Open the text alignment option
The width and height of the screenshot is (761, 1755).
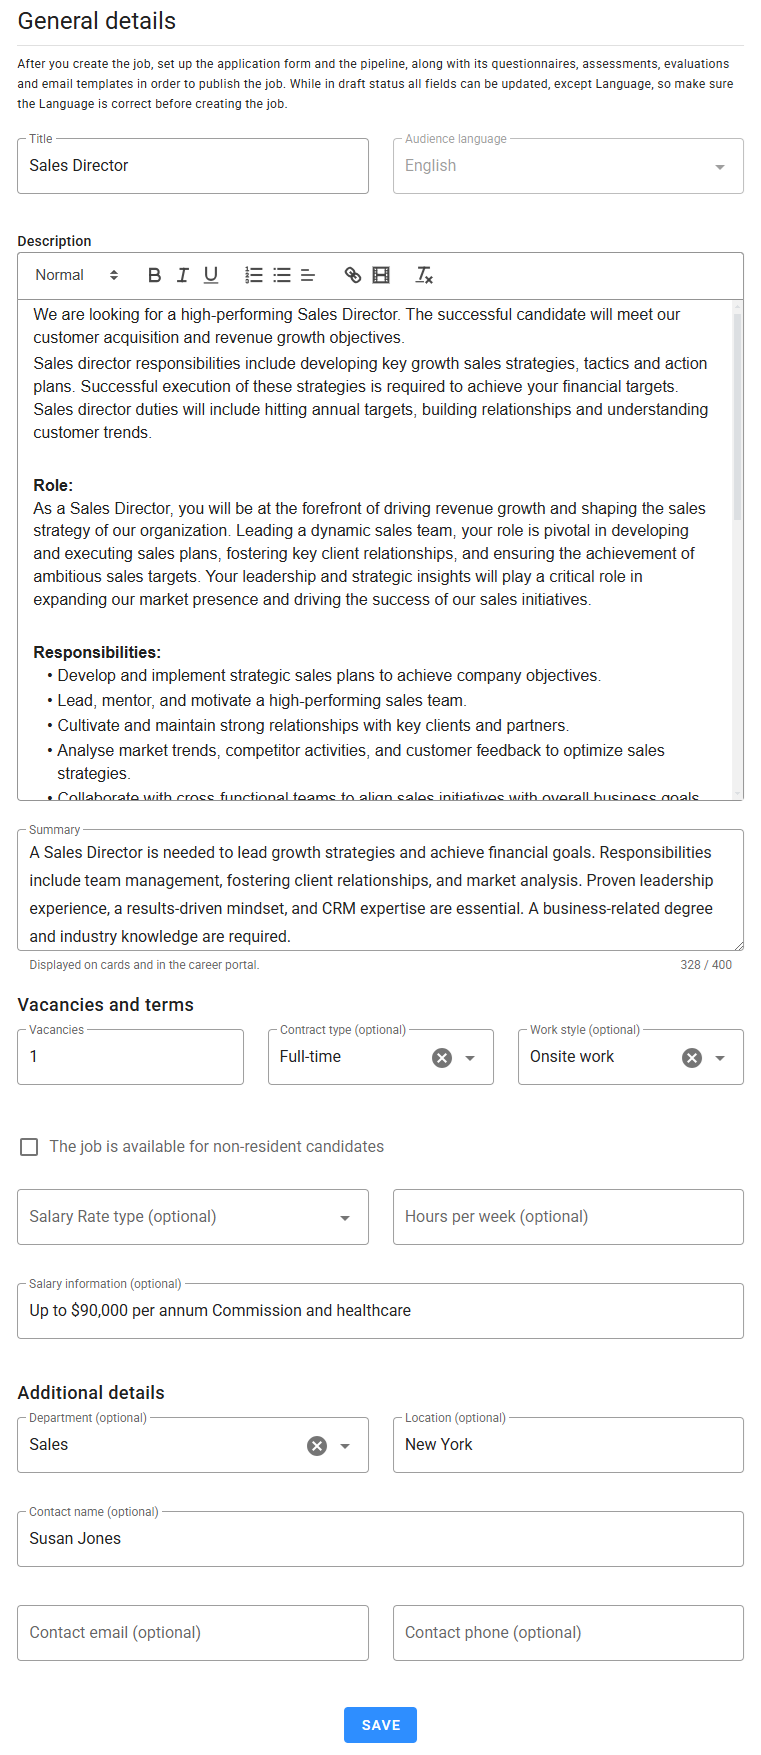pos(308,275)
